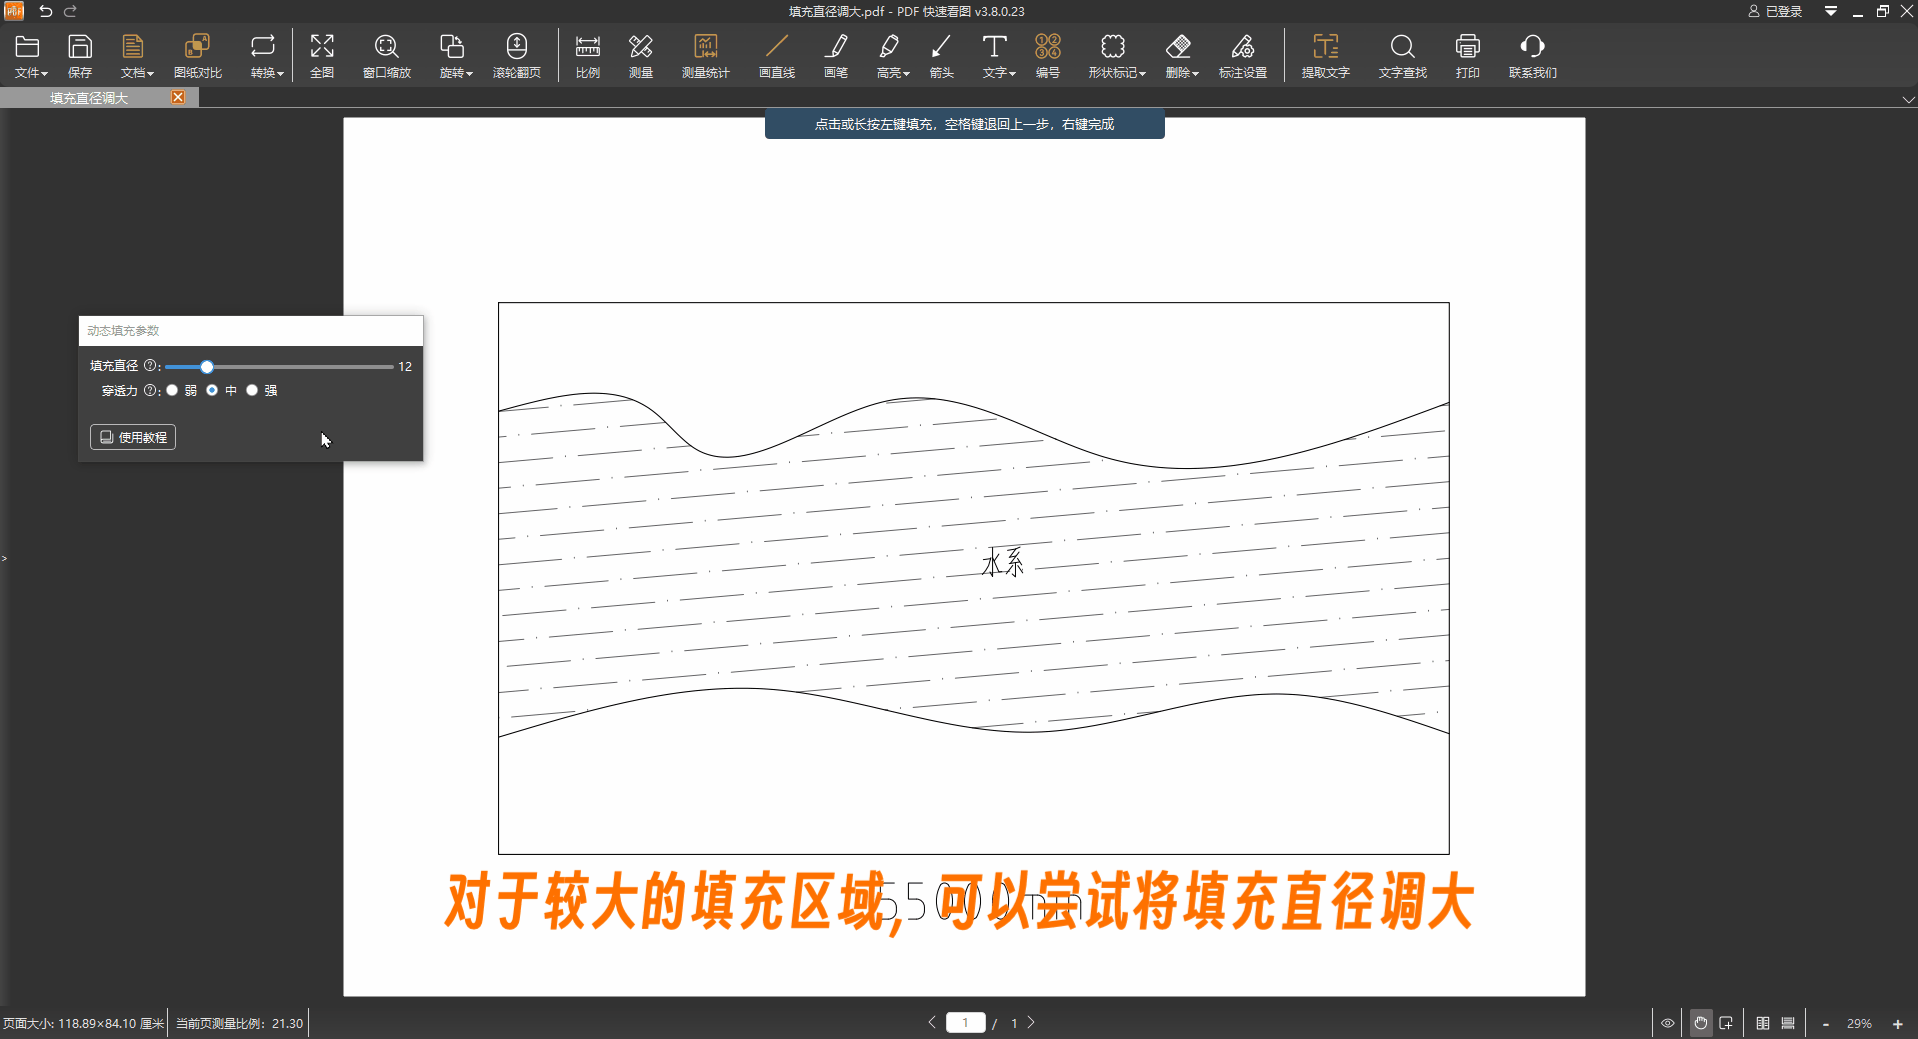
Task: Select the pen (画笔) tool
Action: coord(836,56)
